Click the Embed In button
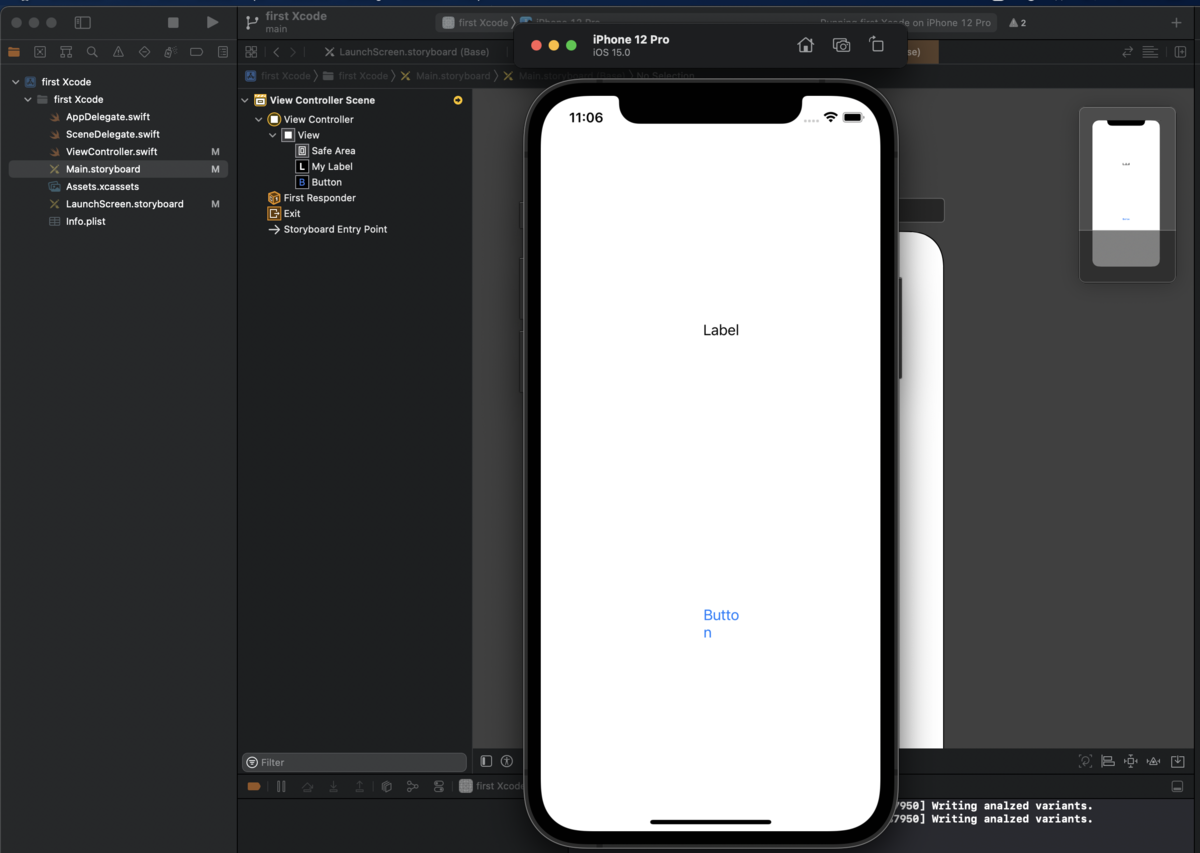Screen dimensions: 1200x853 click(1178, 761)
